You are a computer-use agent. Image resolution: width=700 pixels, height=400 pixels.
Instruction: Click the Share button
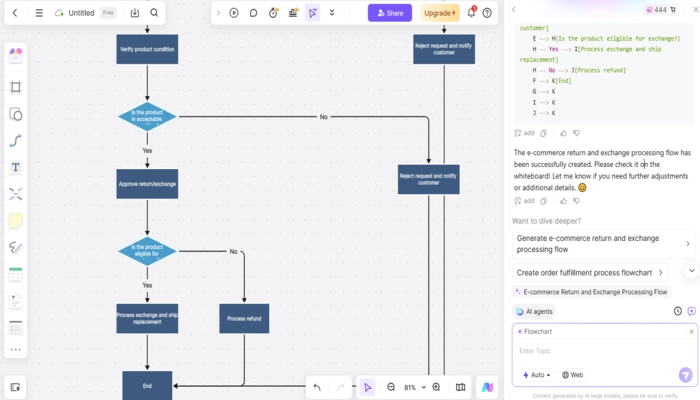pos(390,13)
